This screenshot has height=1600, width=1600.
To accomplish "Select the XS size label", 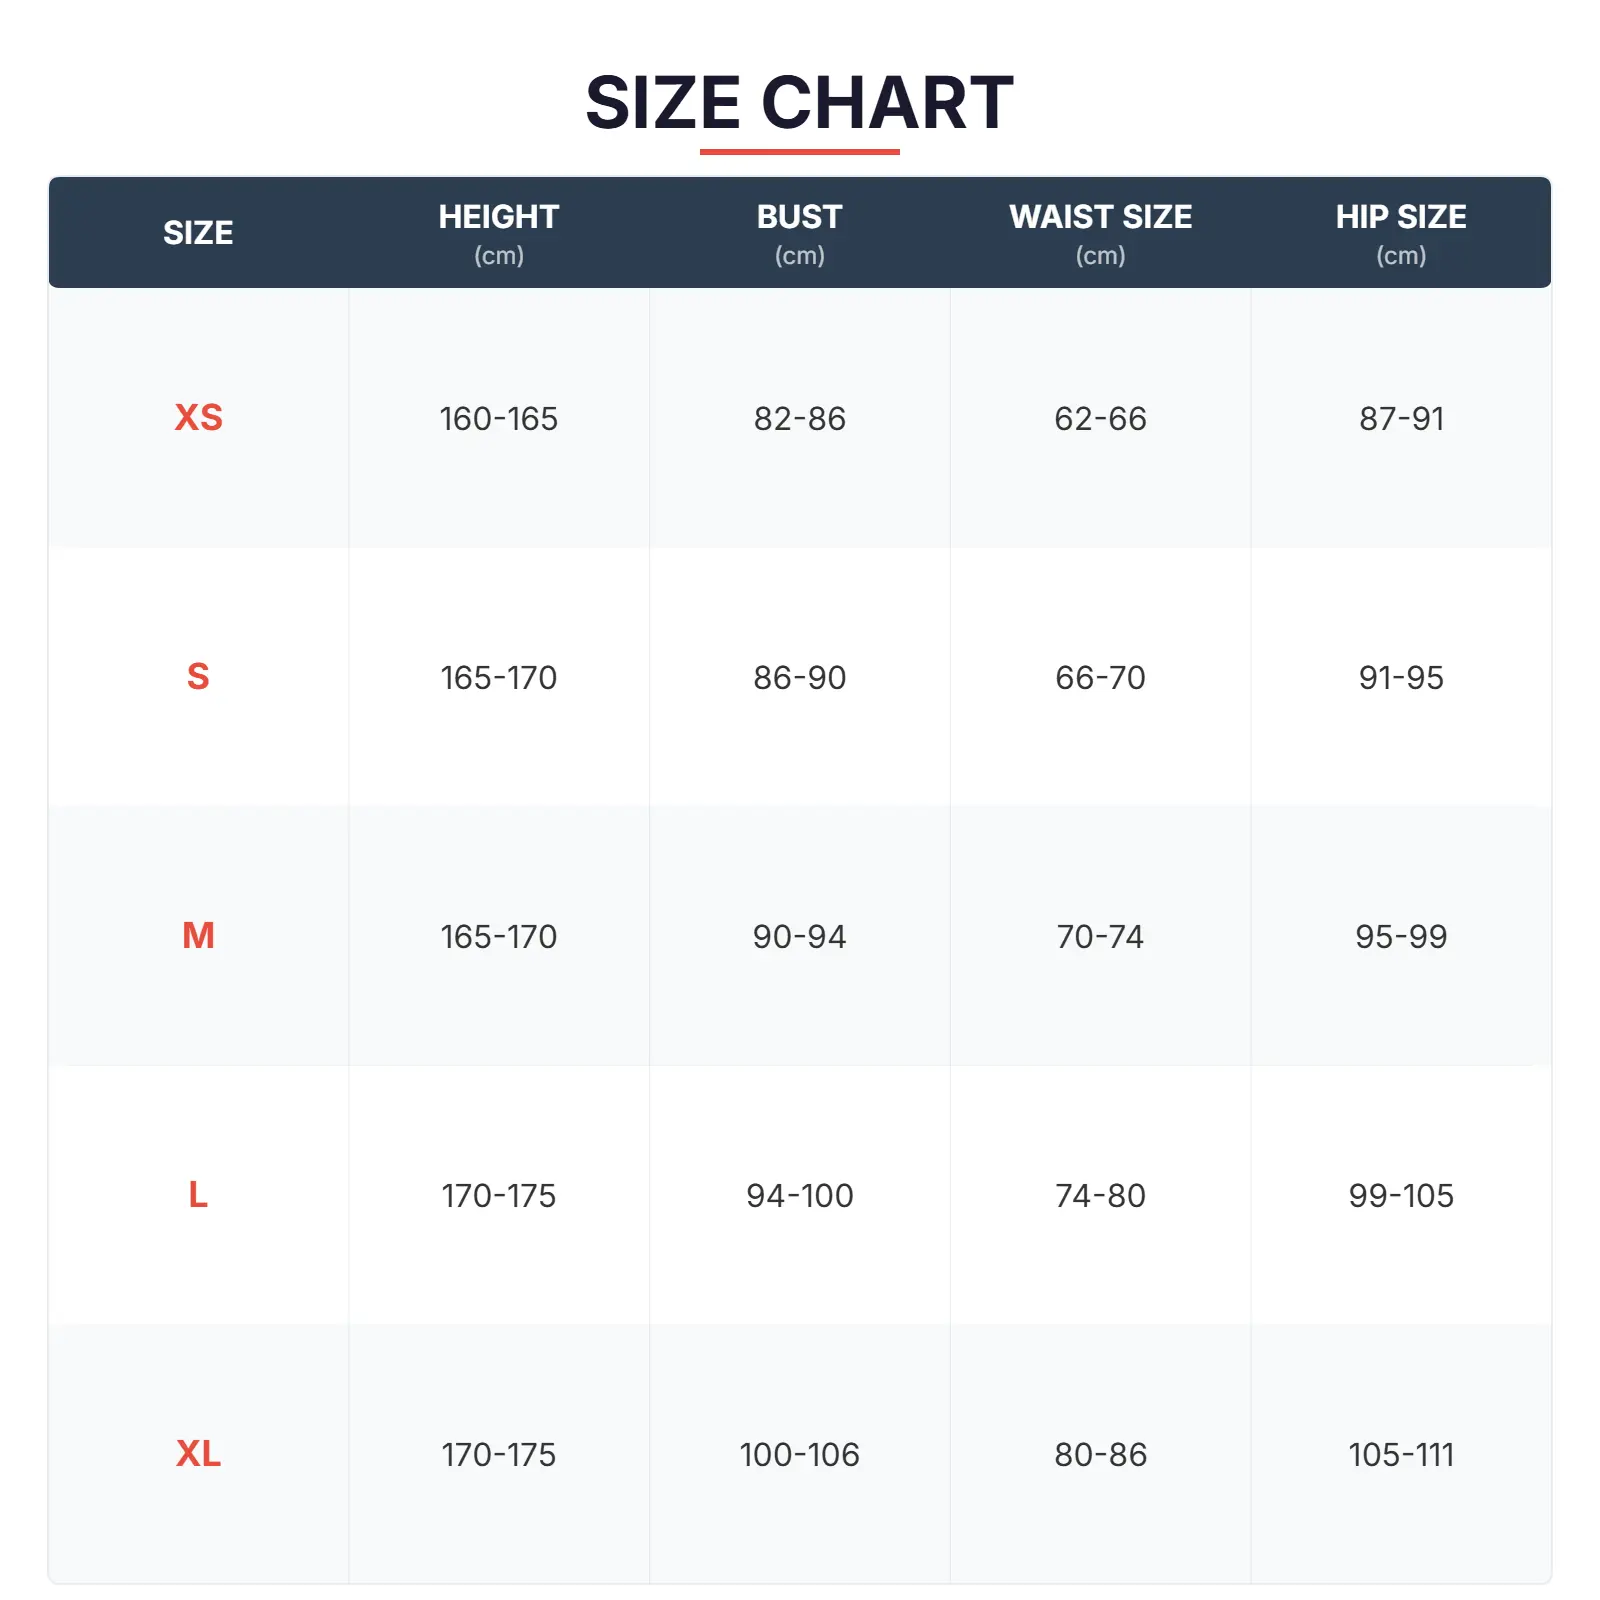I will [198, 418].
